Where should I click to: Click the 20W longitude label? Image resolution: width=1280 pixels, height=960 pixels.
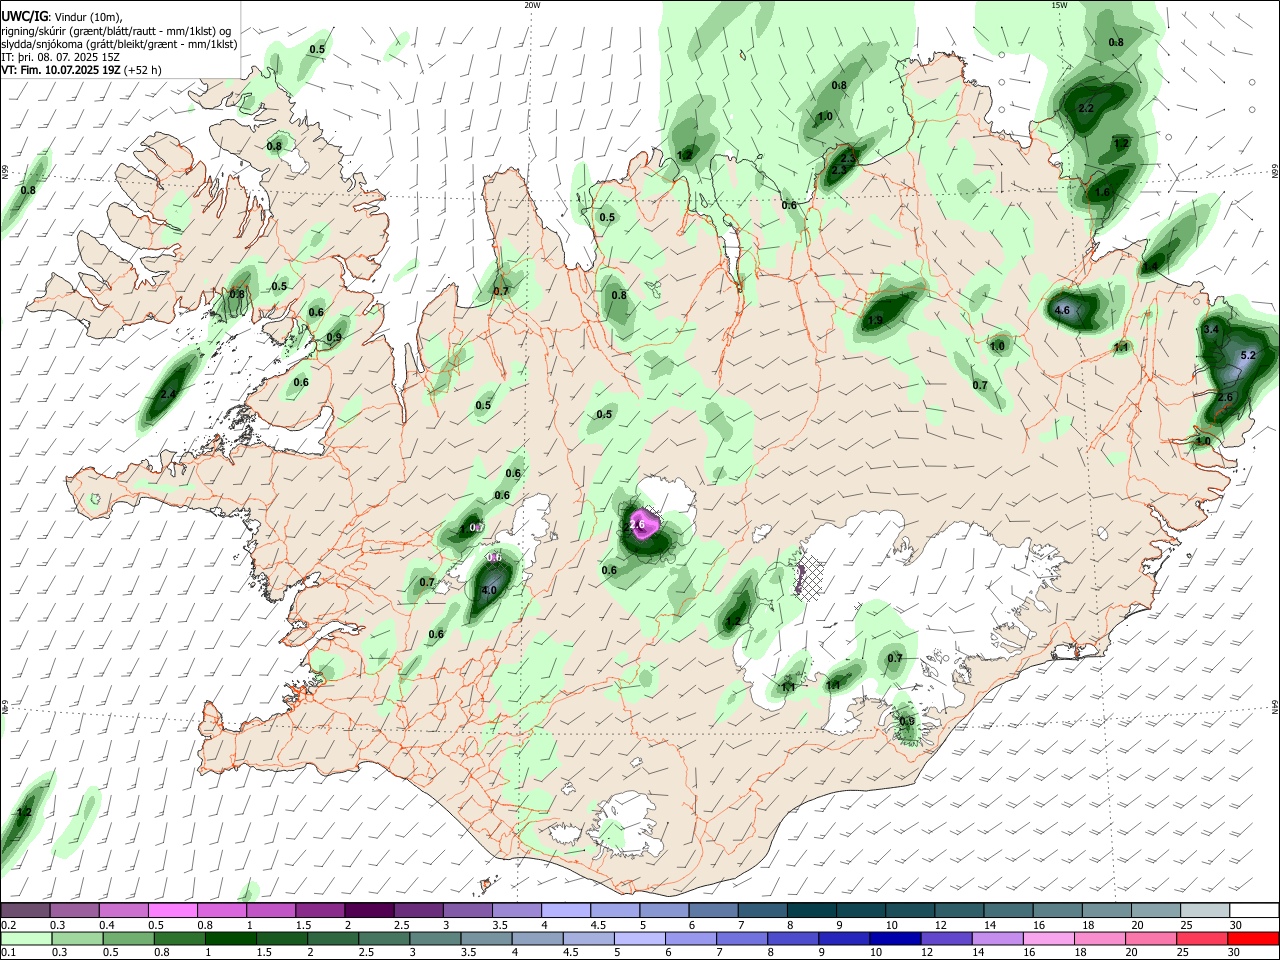point(532,5)
